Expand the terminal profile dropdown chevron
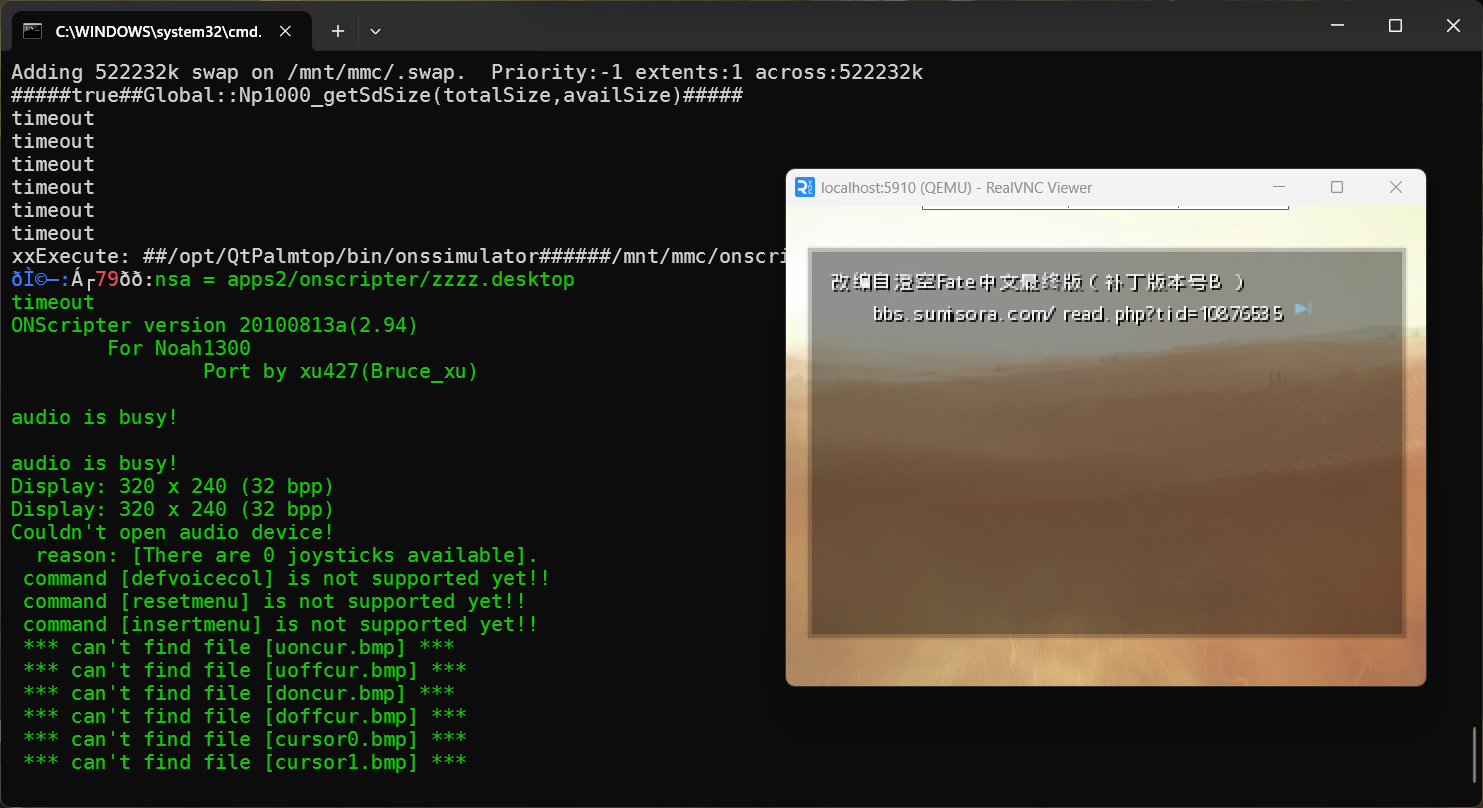This screenshot has height=808, width=1483. click(375, 31)
